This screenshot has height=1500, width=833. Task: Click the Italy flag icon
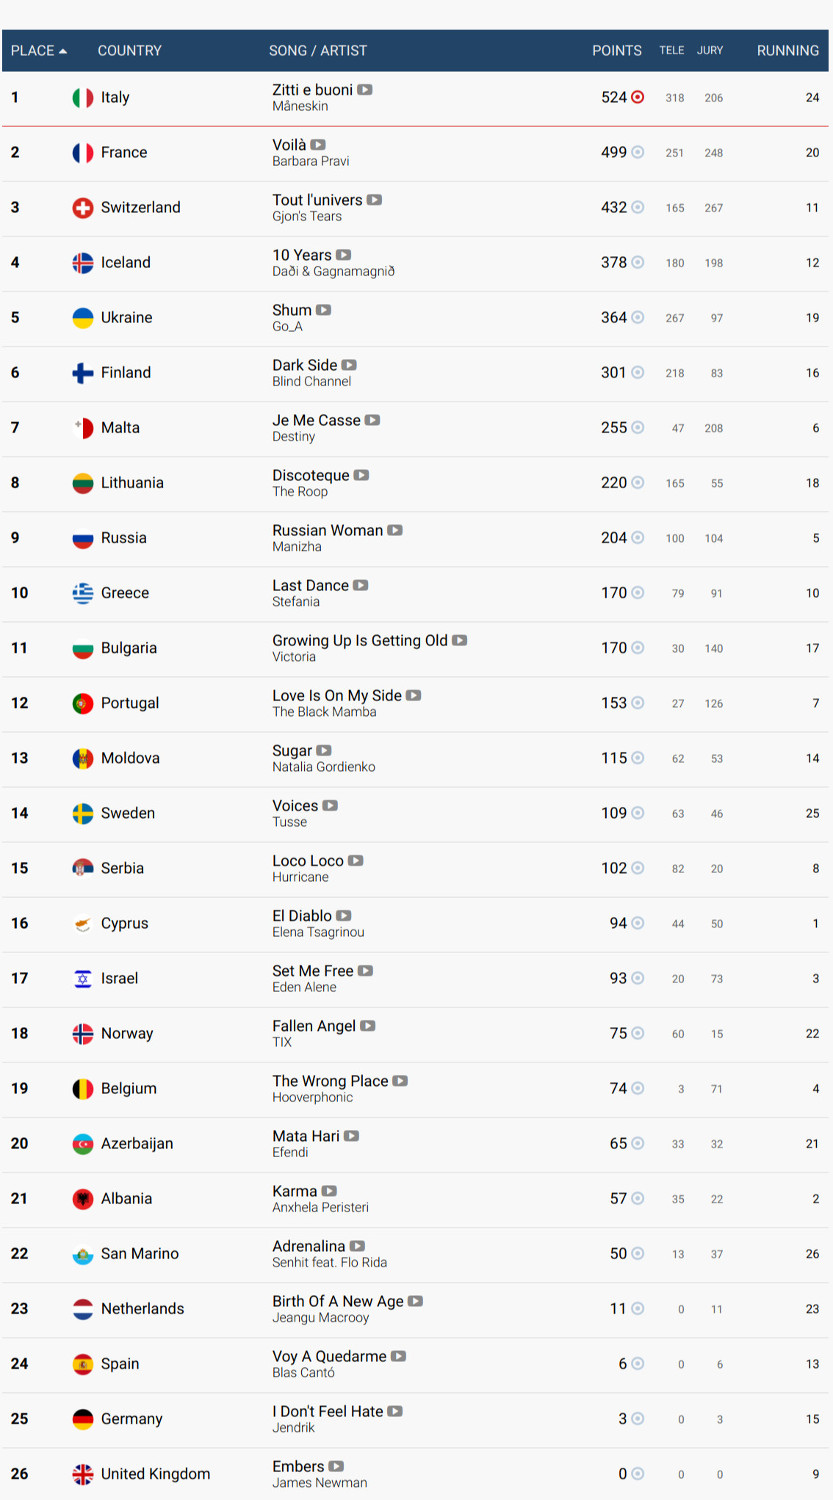pyautogui.click(x=83, y=98)
